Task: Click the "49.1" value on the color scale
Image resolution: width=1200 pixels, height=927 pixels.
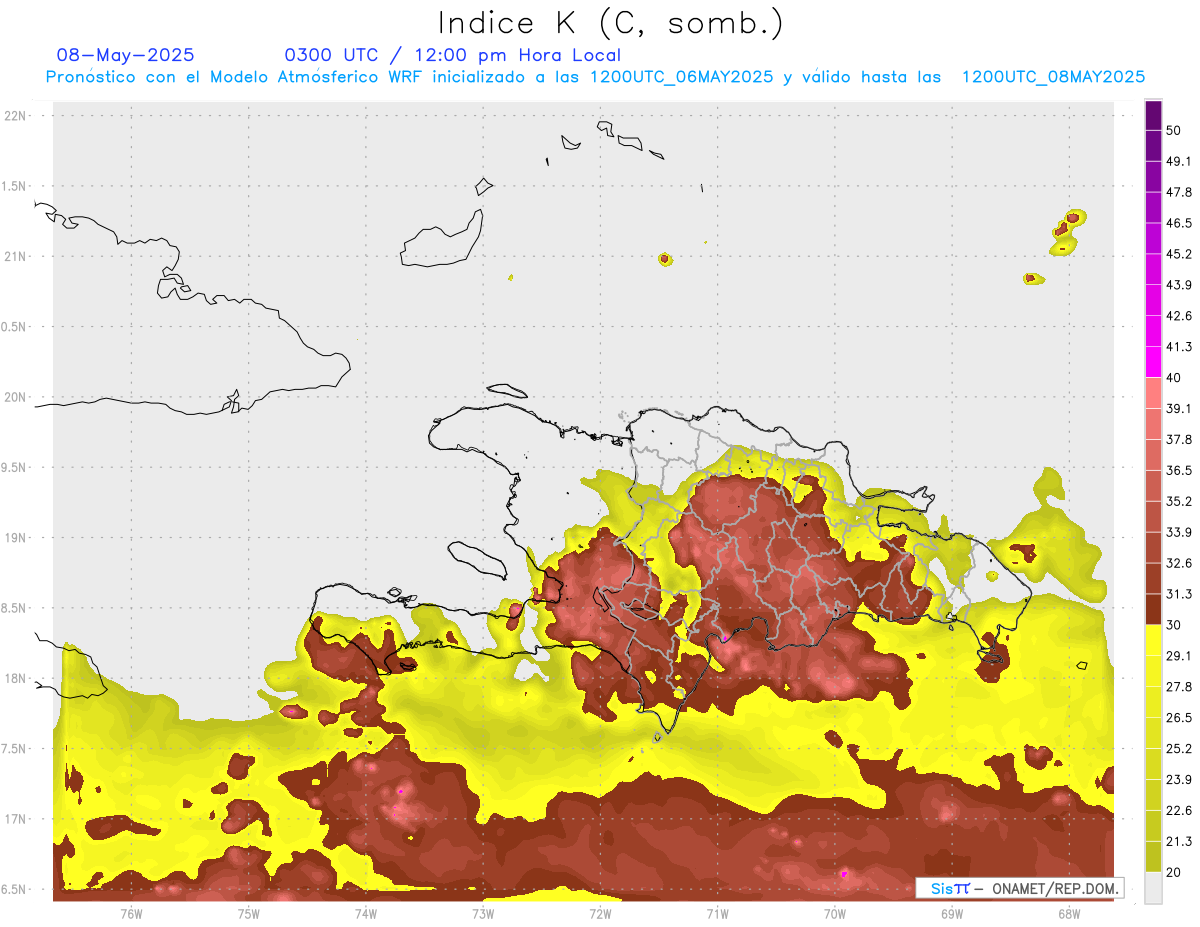Action: [1179, 161]
